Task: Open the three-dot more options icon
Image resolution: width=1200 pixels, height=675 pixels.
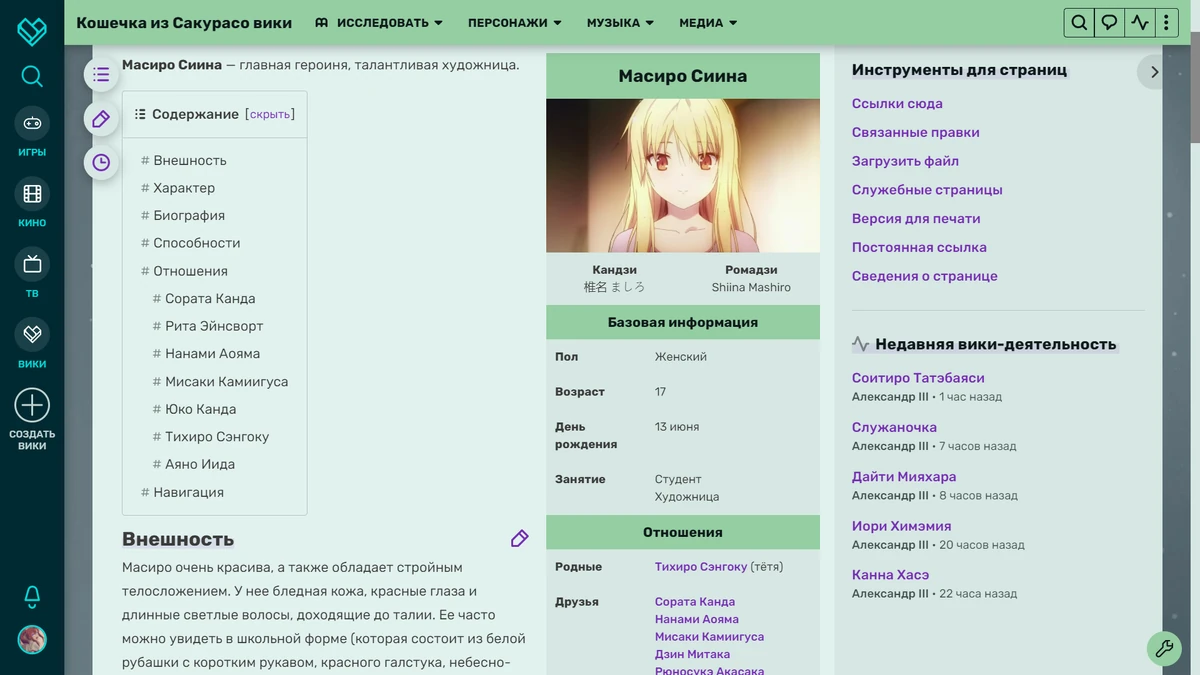Action: 1166,22
